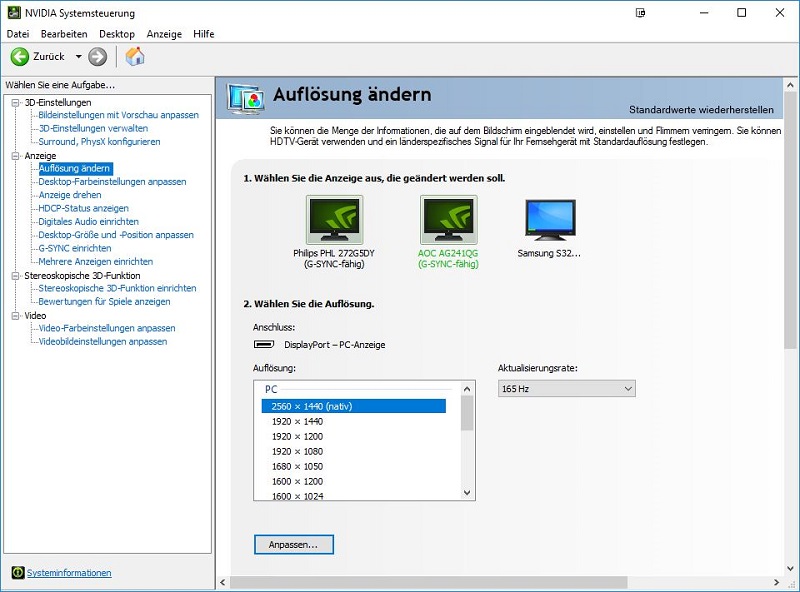
Task: Select resolution 1920 × 1080
Action: (297, 451)
